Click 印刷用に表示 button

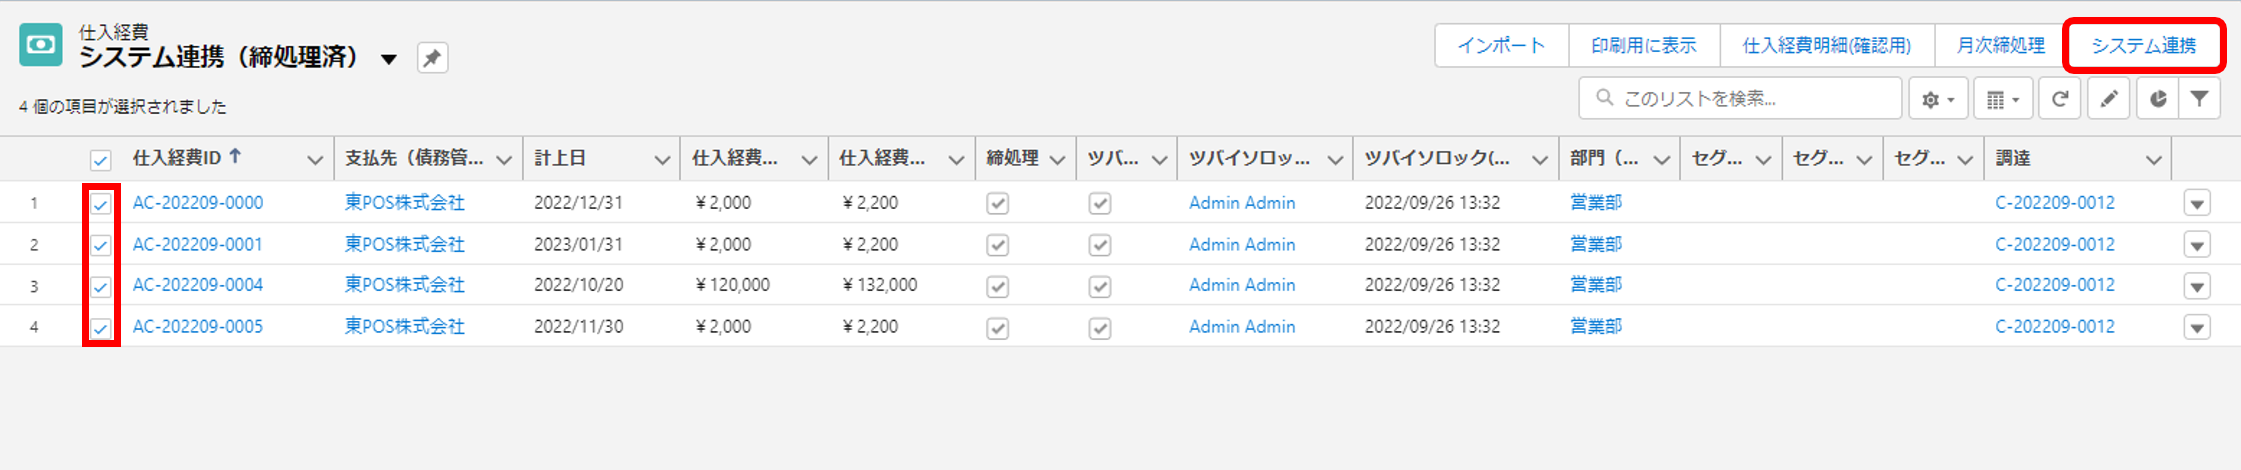[x=1644, y=45]
